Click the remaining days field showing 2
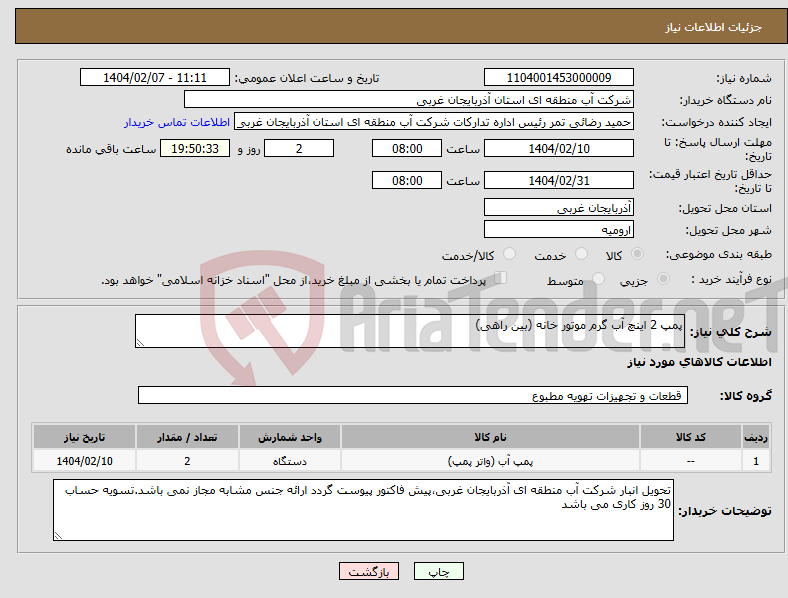Viewport: 788px width, 598px height. [x=299, y=148]
